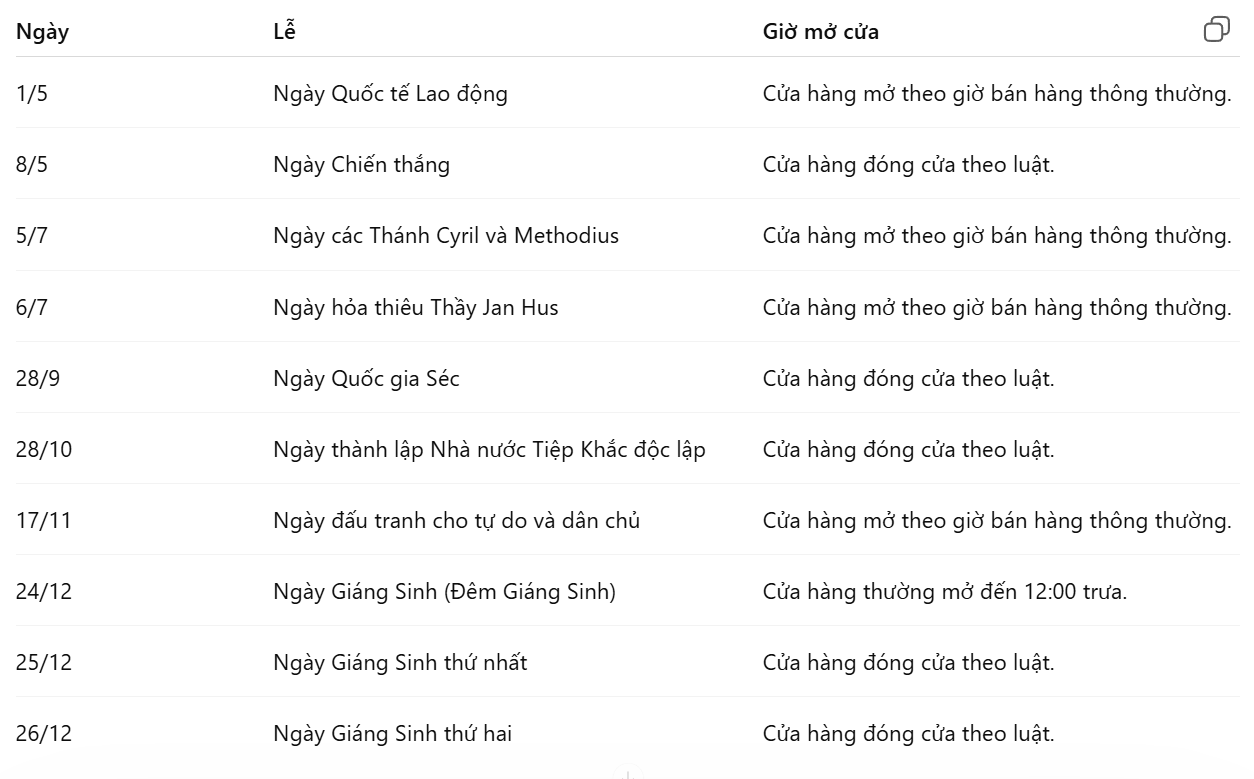1254x779 pixels.
Task: Select the 1/5 date cell
Action: tap(32, 94)
